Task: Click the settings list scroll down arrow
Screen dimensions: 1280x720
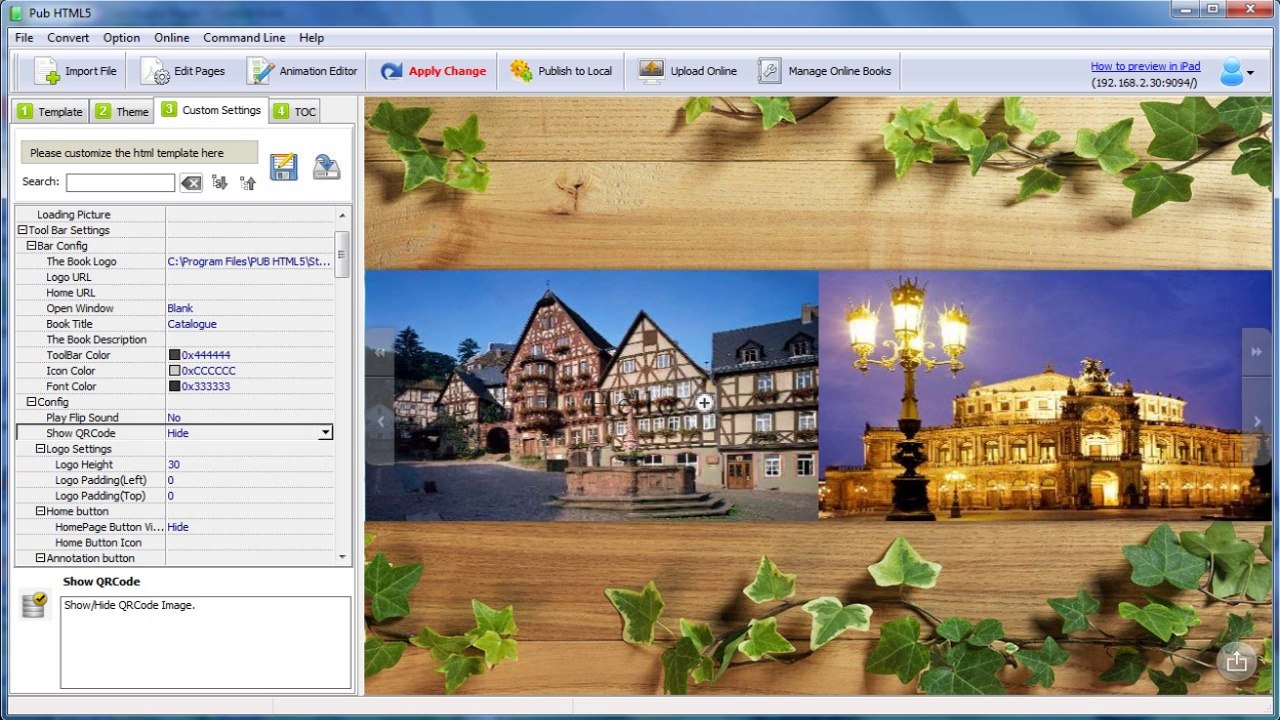Action: point(342,558)
